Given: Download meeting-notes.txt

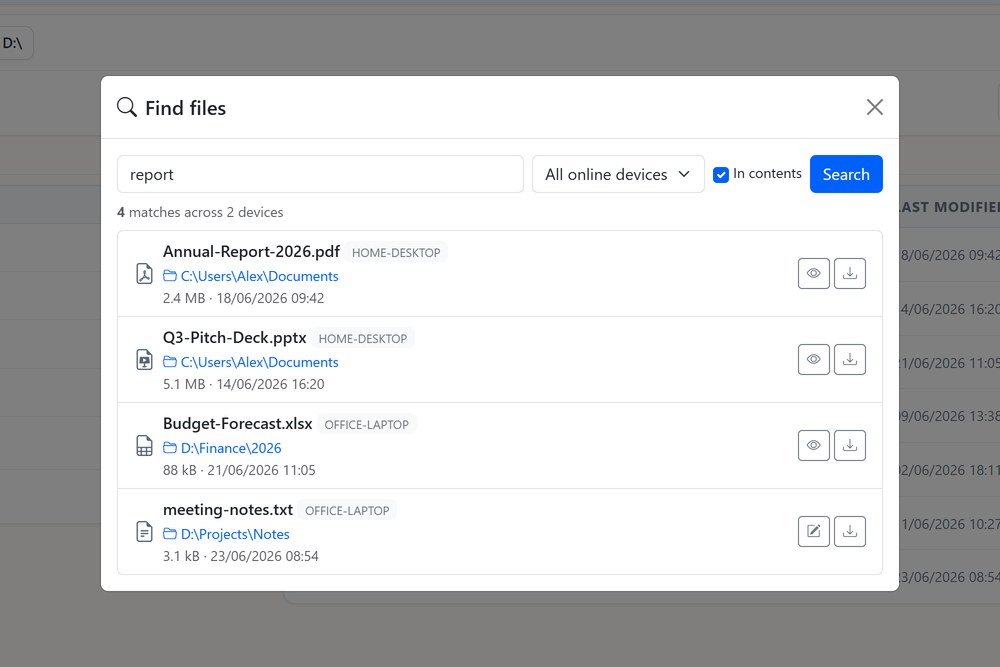Looking at the screenshot, I should click(x=849, y=531).
